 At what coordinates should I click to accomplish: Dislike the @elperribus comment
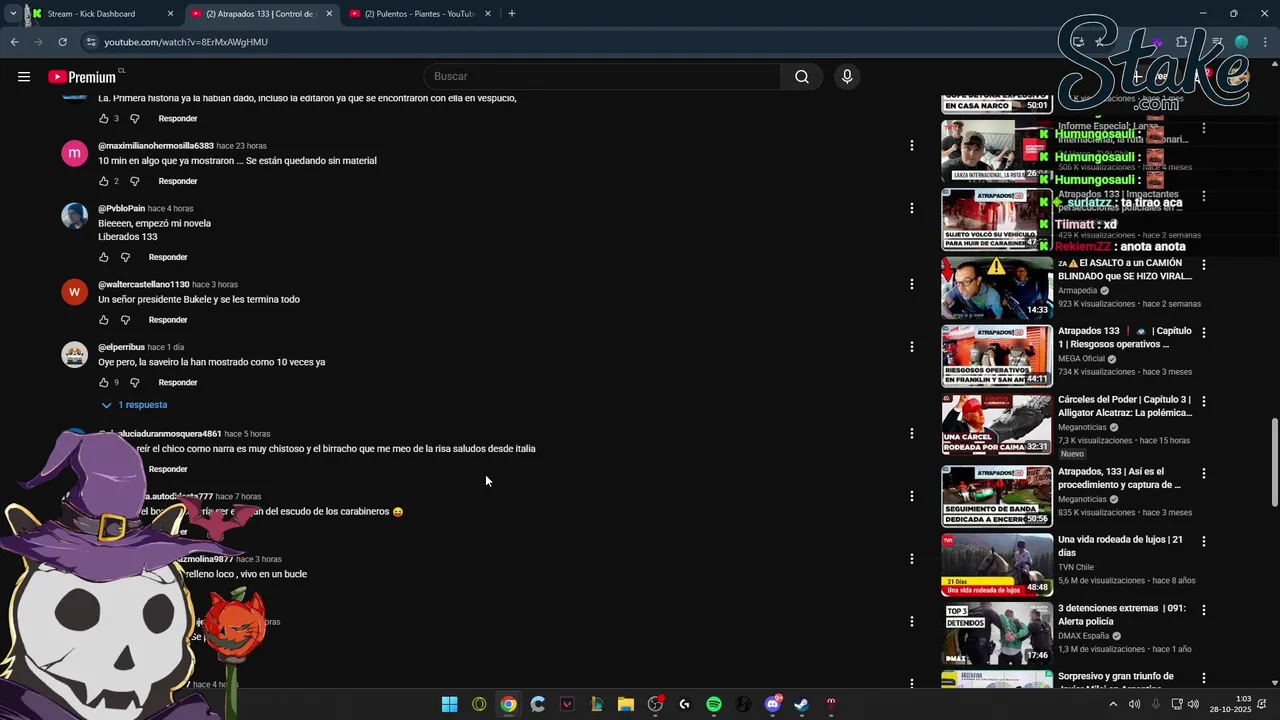(135, 382)
